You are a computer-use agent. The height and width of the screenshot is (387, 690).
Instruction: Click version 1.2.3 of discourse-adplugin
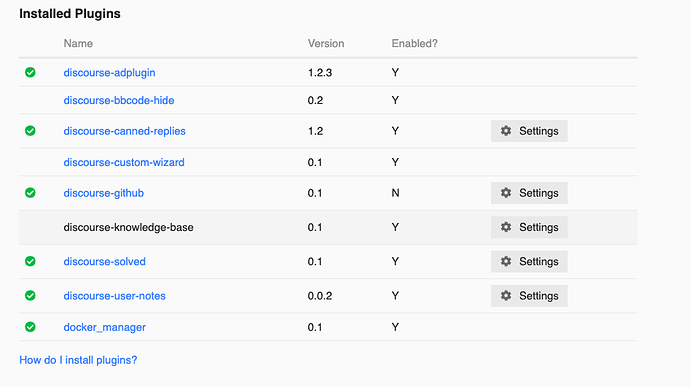[x=319, y=73]
